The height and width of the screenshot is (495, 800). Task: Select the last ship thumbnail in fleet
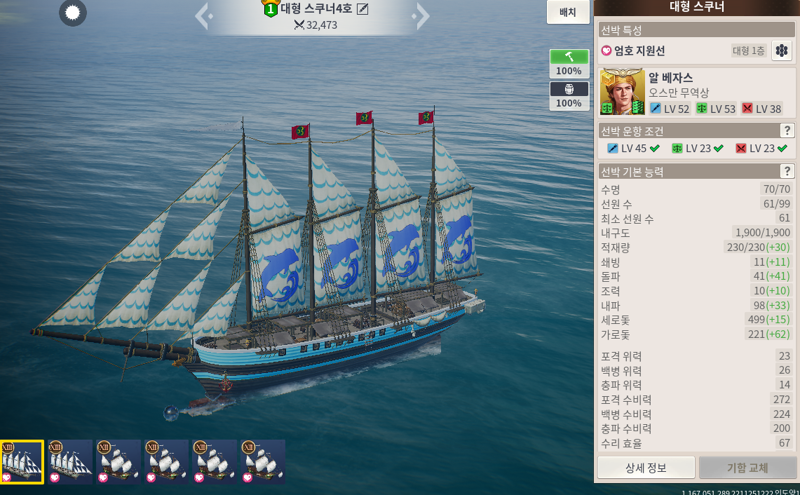coord(263,462)
